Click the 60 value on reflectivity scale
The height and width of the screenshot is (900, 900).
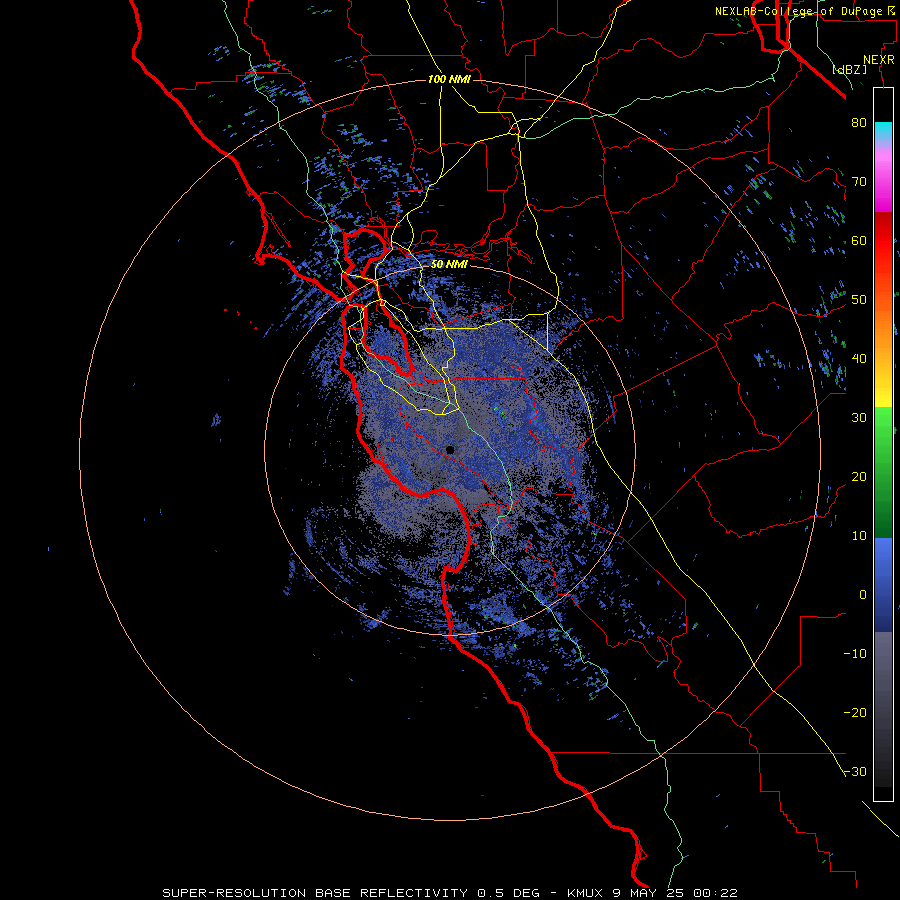(859, 240)
